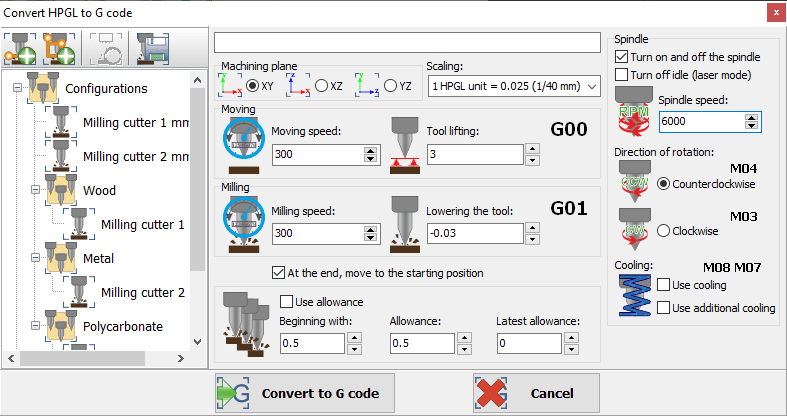Click the empty configuration name text field
787x416 pixels.
[x=407, y=42]
